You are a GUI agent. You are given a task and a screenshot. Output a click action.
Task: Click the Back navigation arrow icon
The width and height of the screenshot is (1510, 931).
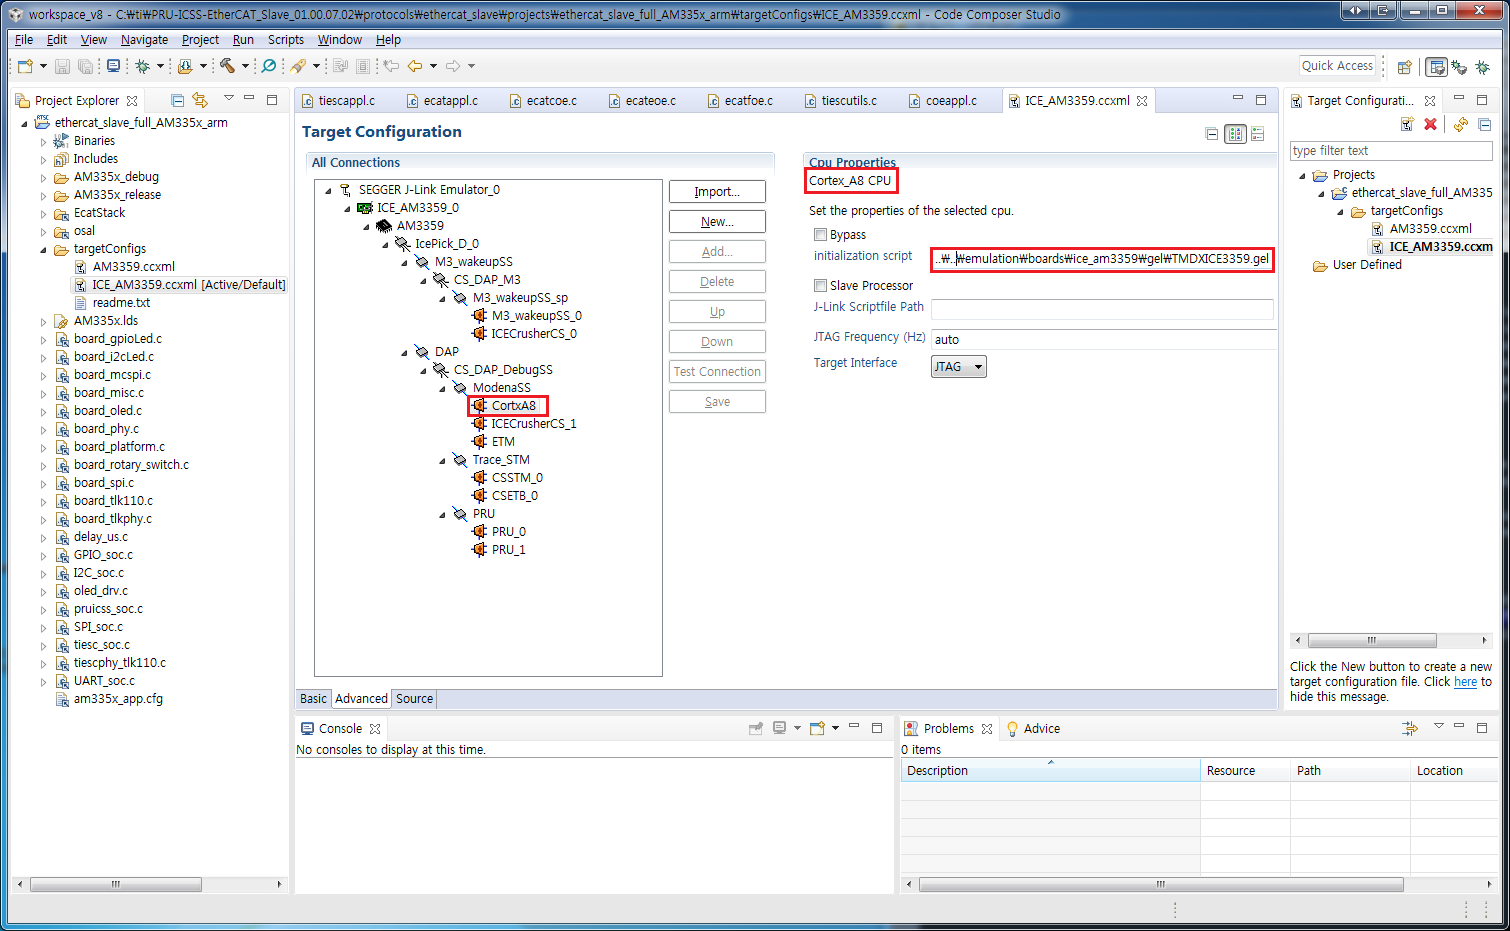coord(413,66)
